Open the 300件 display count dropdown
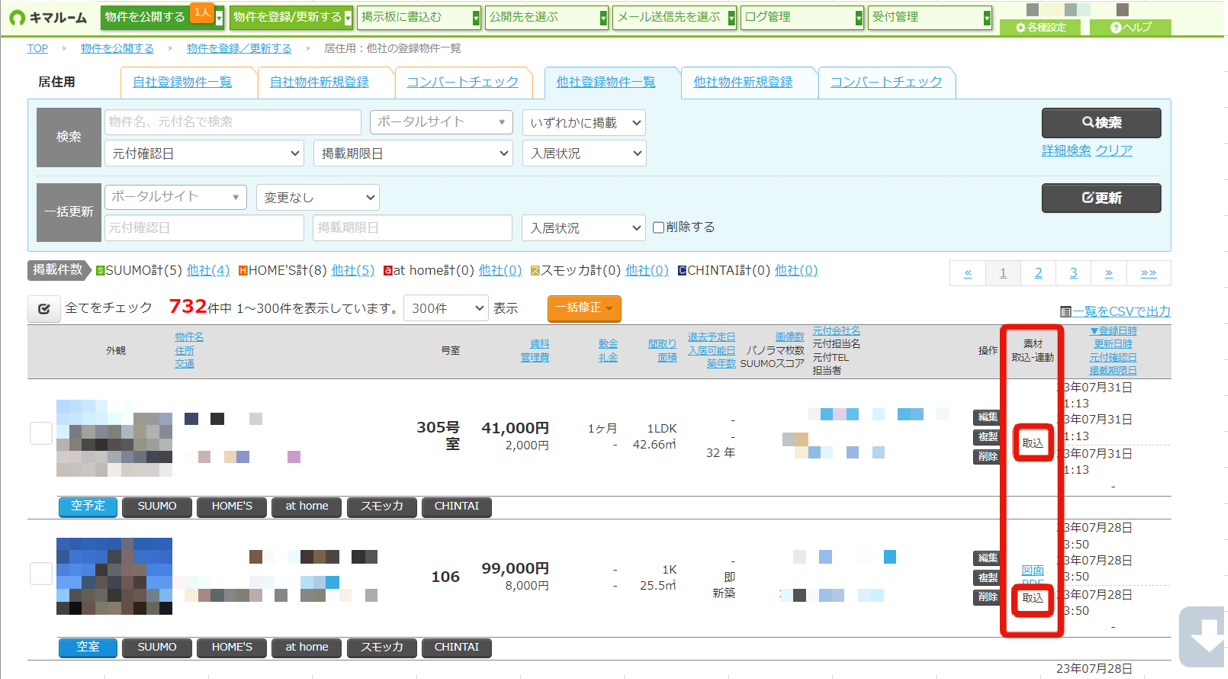The width and height of the screenshot is (1228, 679). click(445, 308)
